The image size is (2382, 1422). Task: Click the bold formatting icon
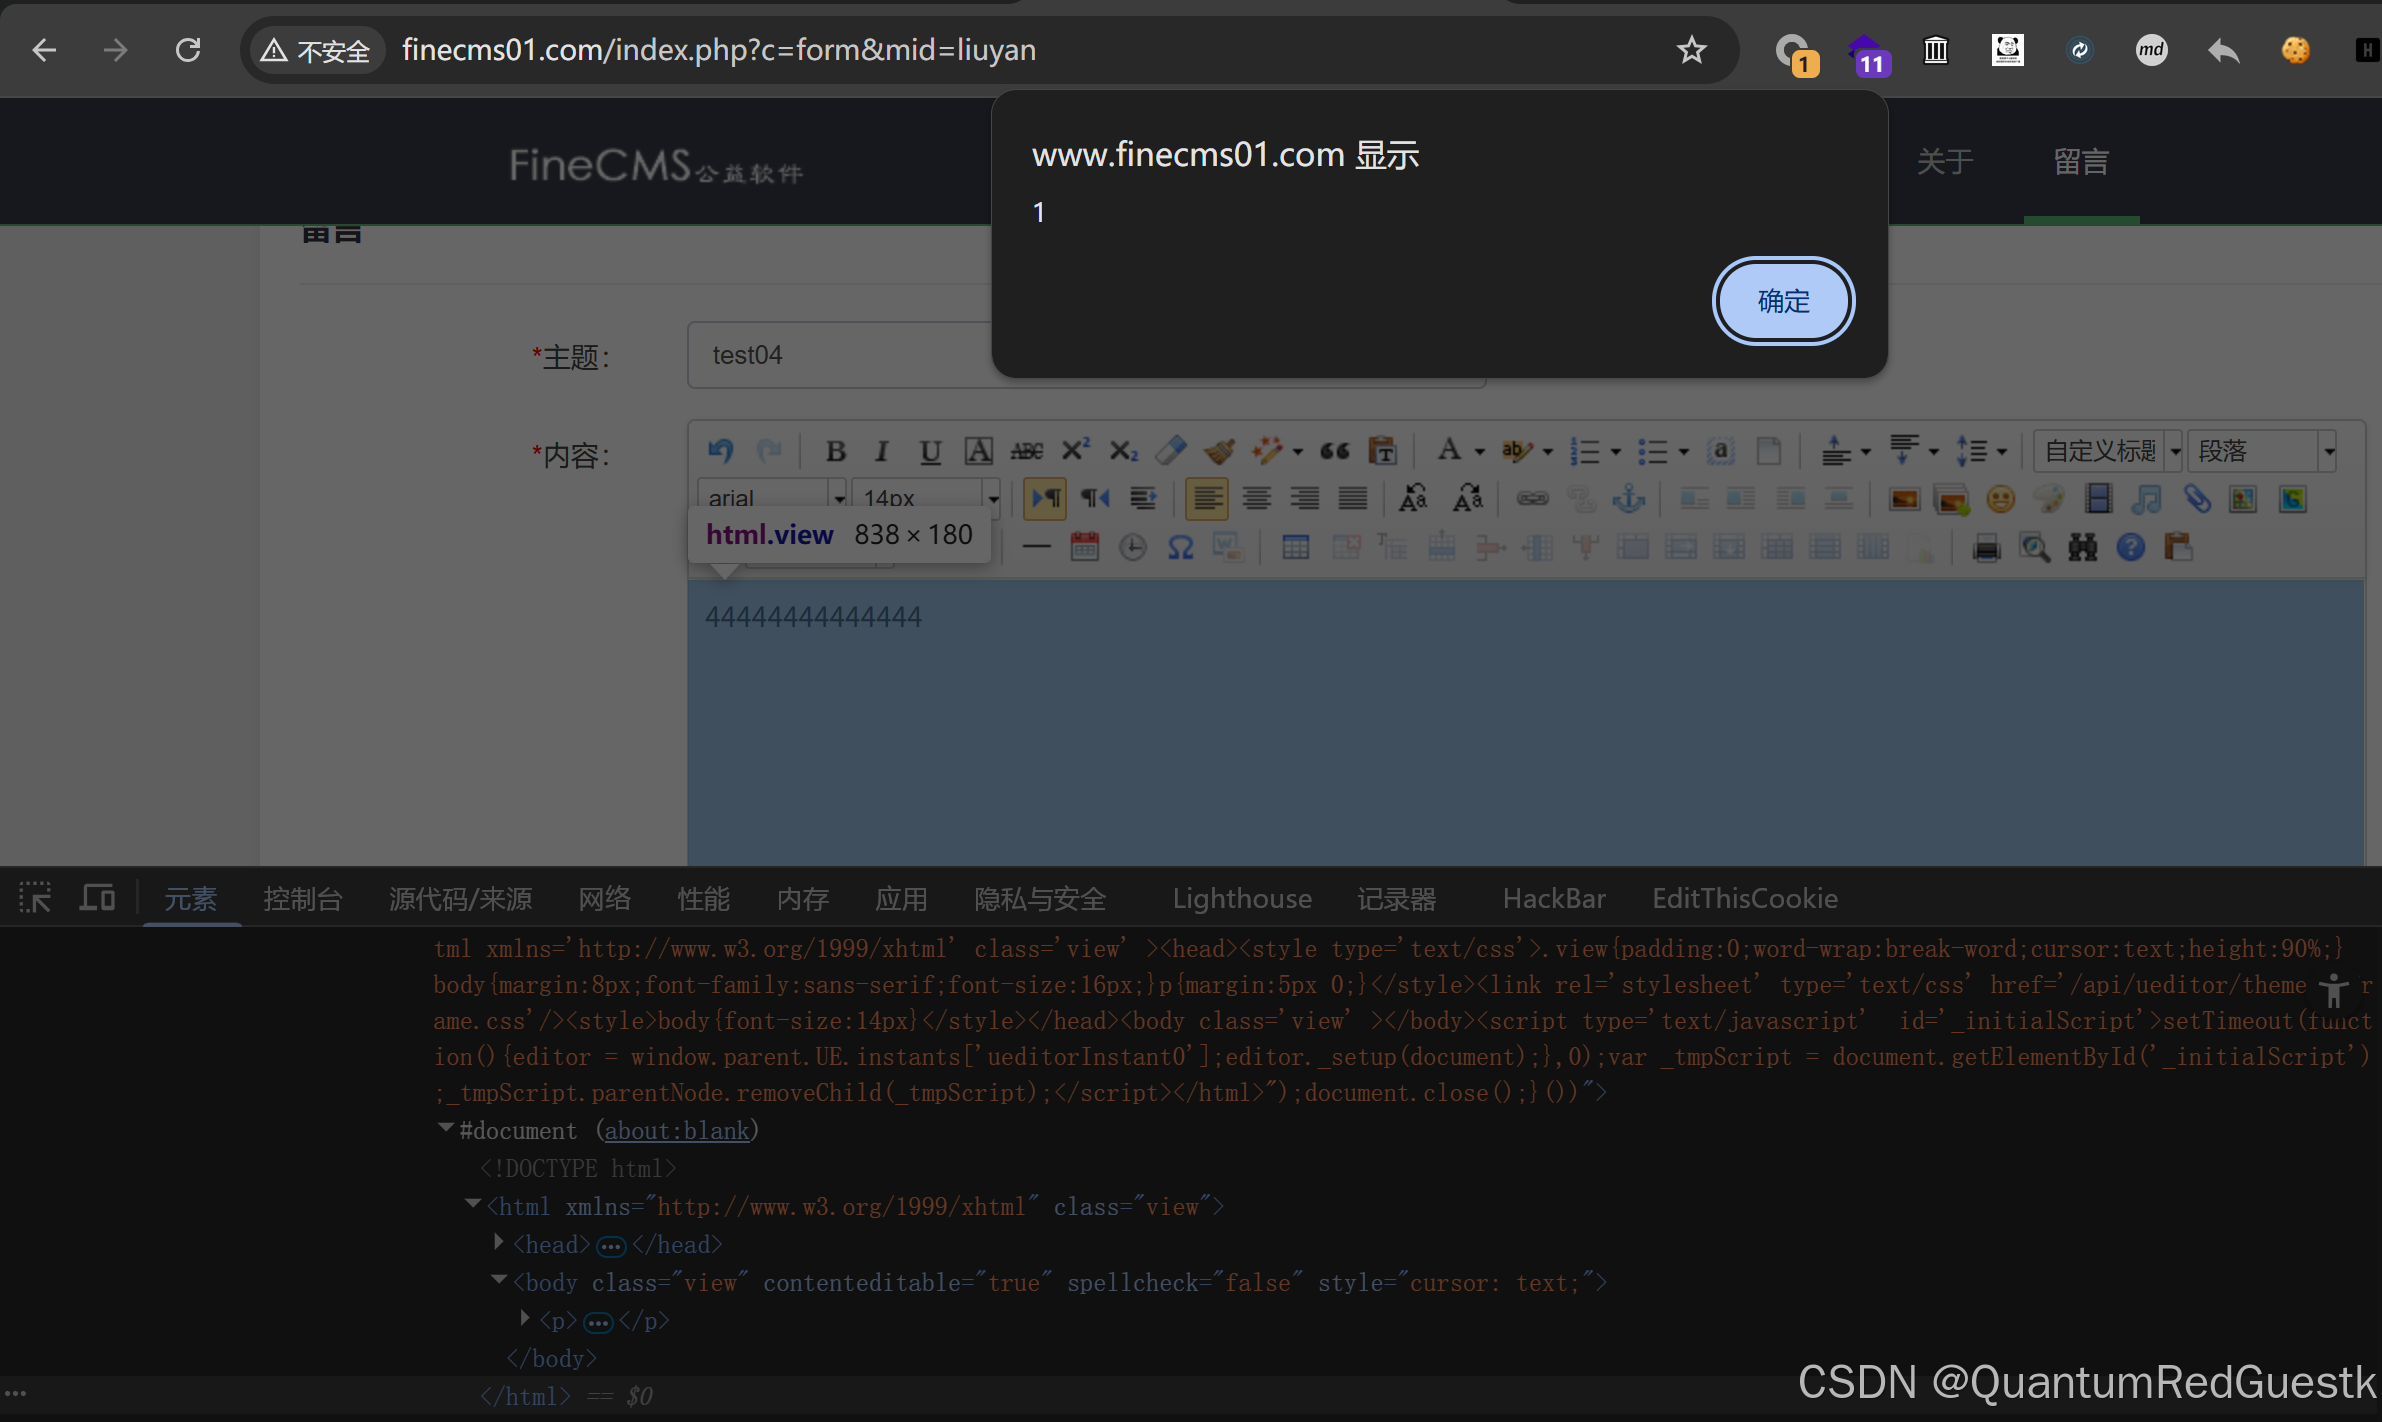coord(836,452)
